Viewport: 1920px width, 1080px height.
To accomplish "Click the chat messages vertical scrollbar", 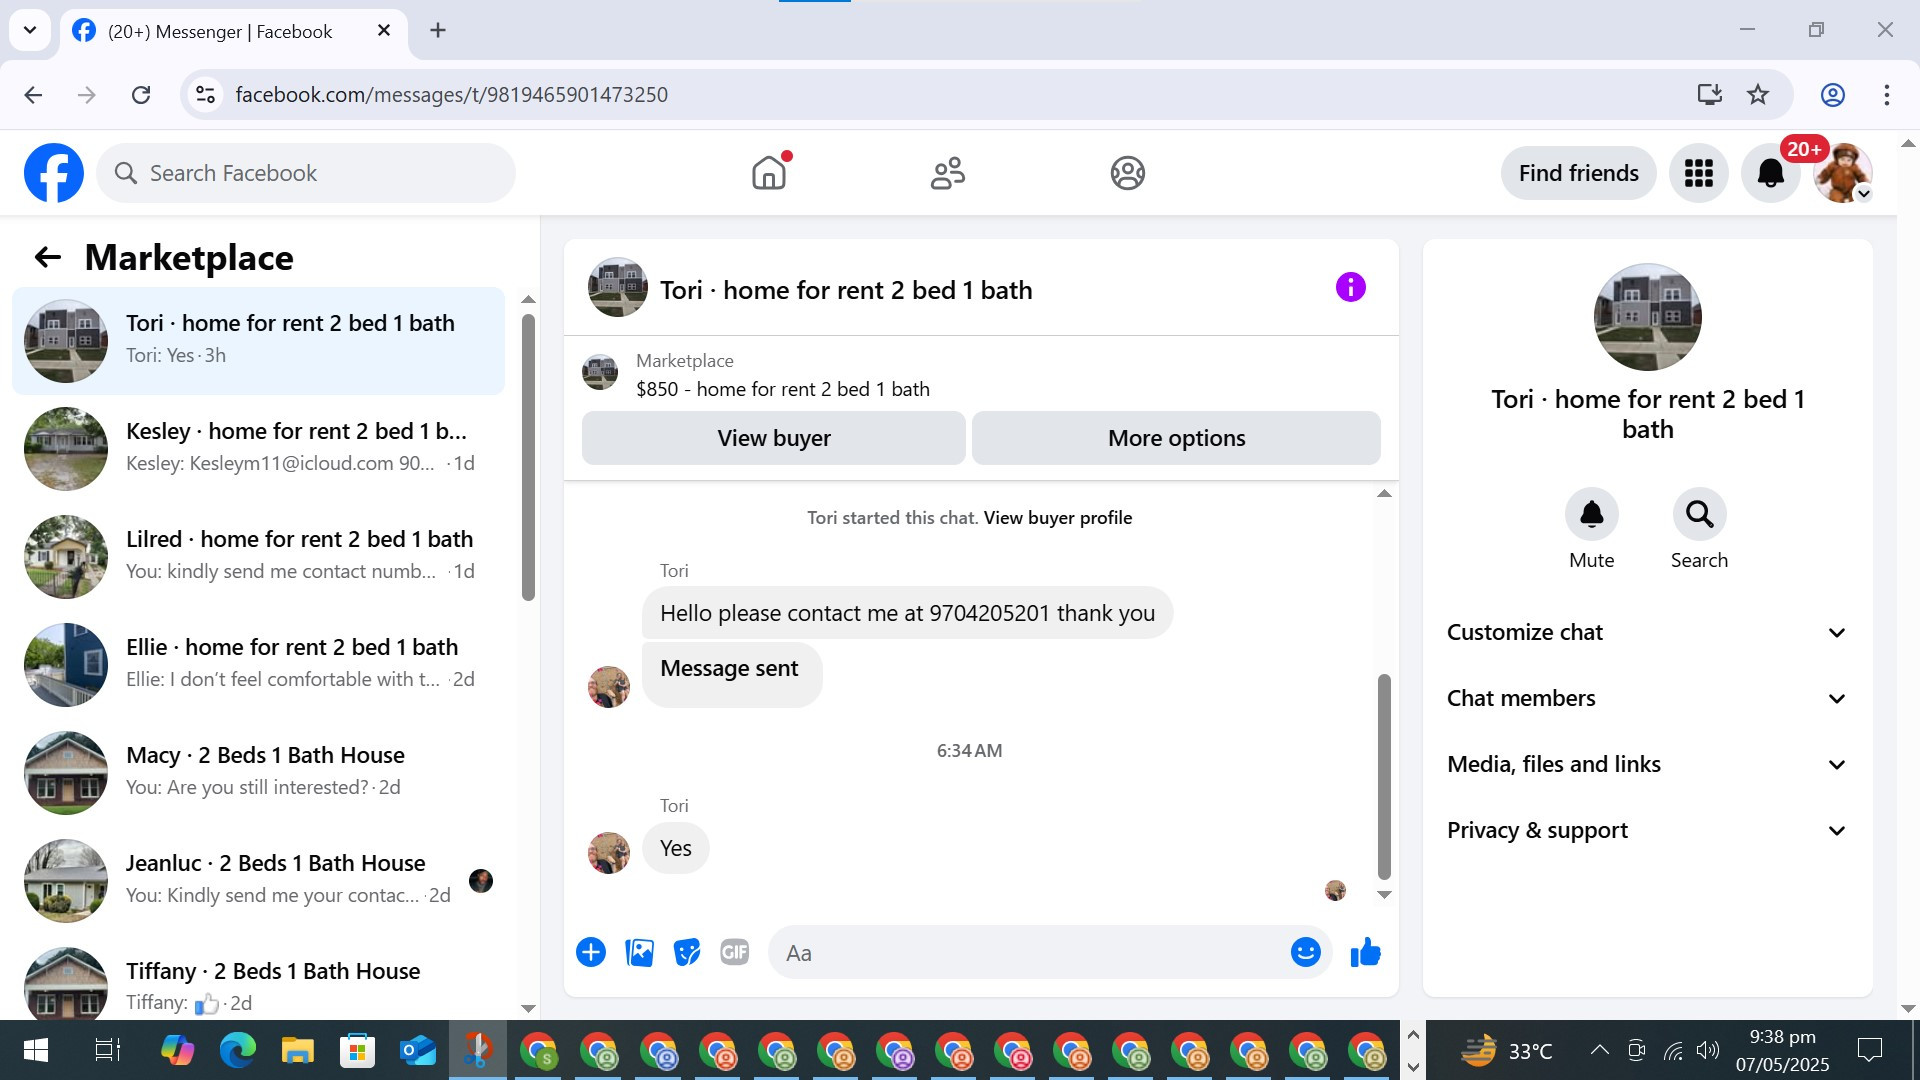I will [1384, 775].
